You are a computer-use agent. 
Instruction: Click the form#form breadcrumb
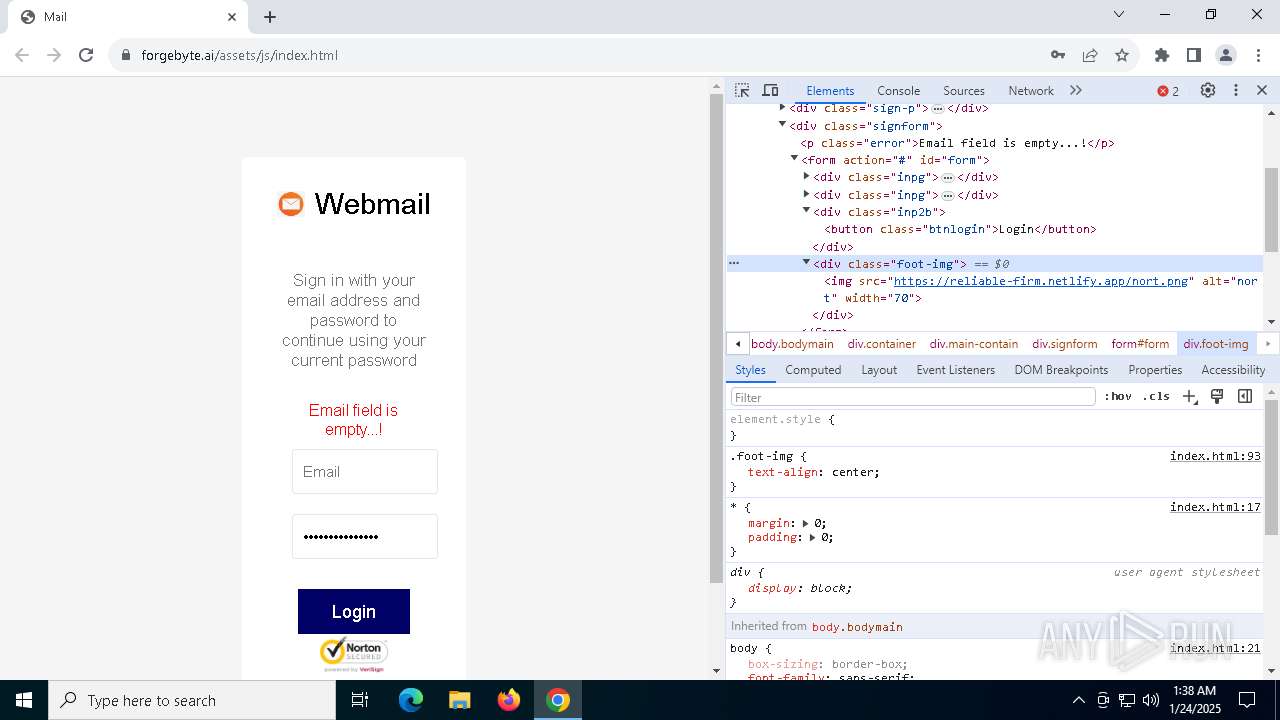[1140, 344]
